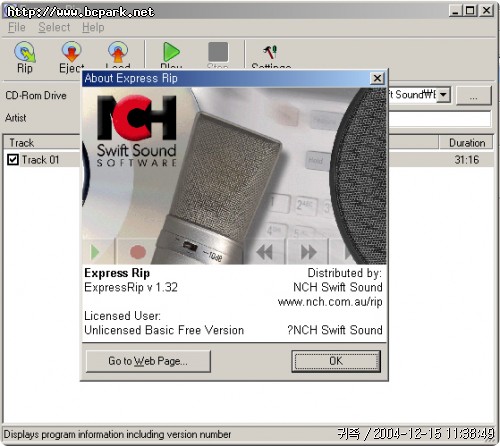Image resolution: width=500 pixels, height=446 pixels.
Task: Click the CD-Rom Drive label
Action: pyautogui.click(x=36, y=96)
